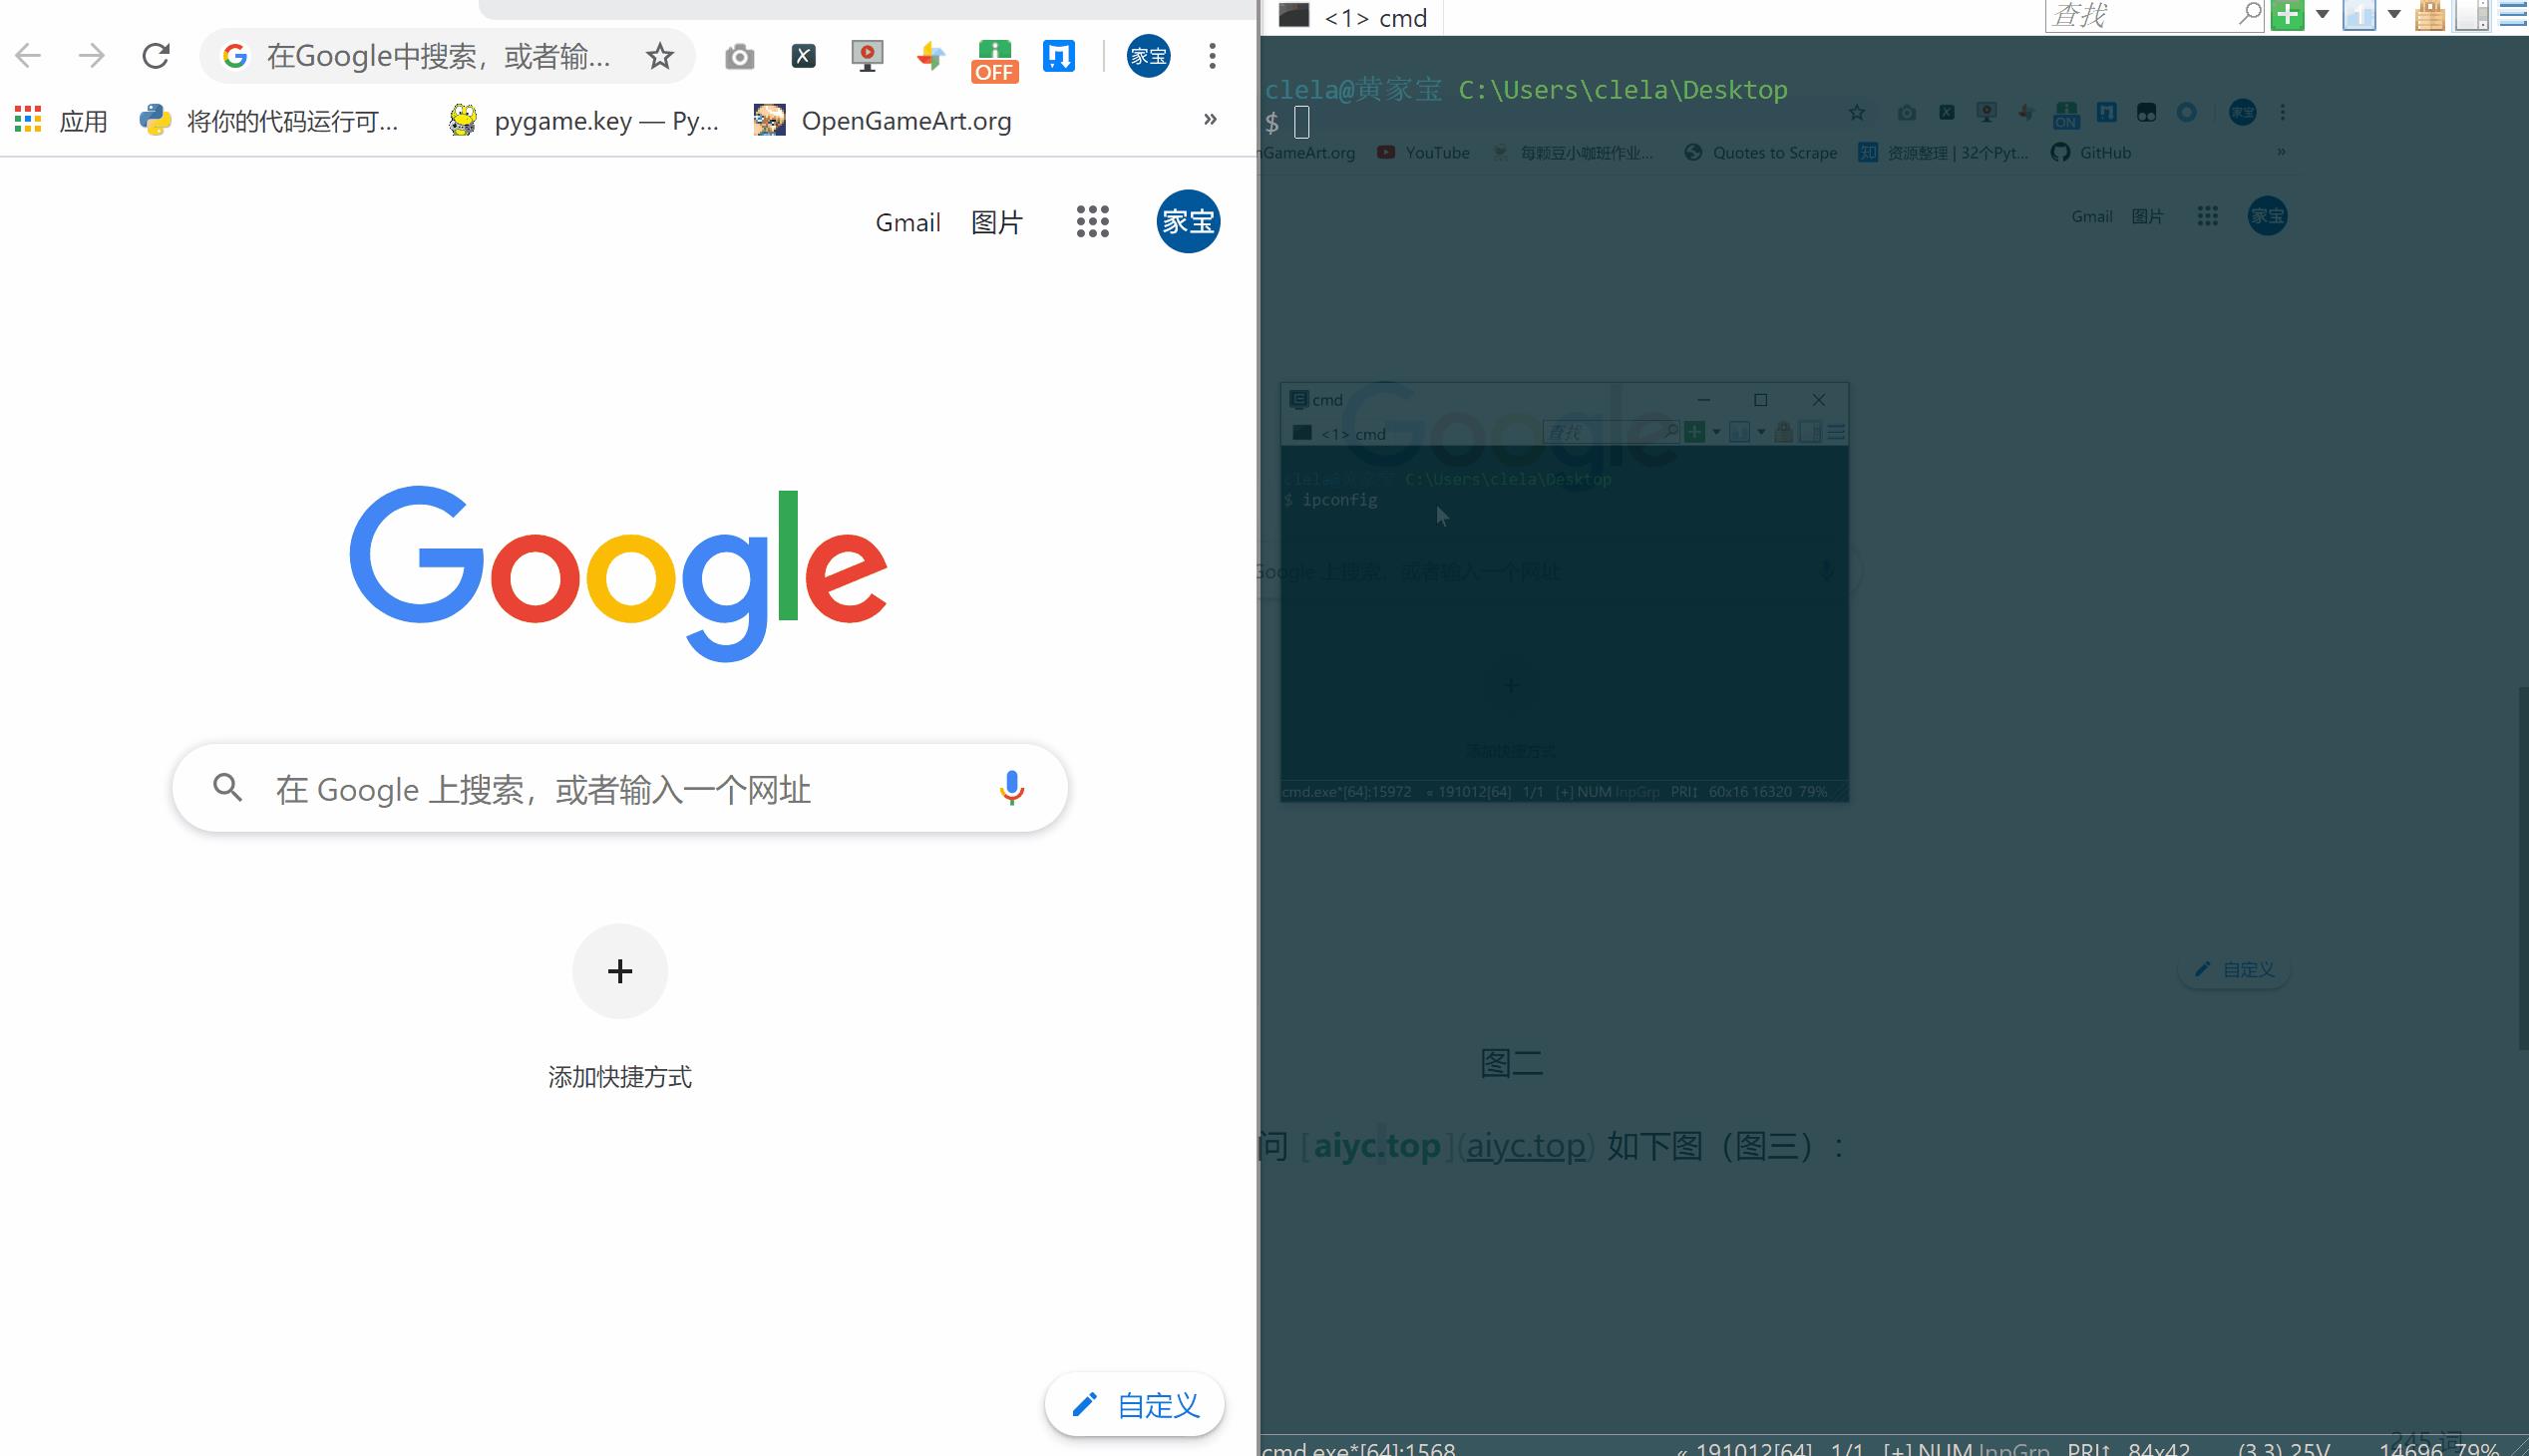2529x1456 pixels.
Task: Open the dropdown beside the blue console icon
Action: [2394, 14]
